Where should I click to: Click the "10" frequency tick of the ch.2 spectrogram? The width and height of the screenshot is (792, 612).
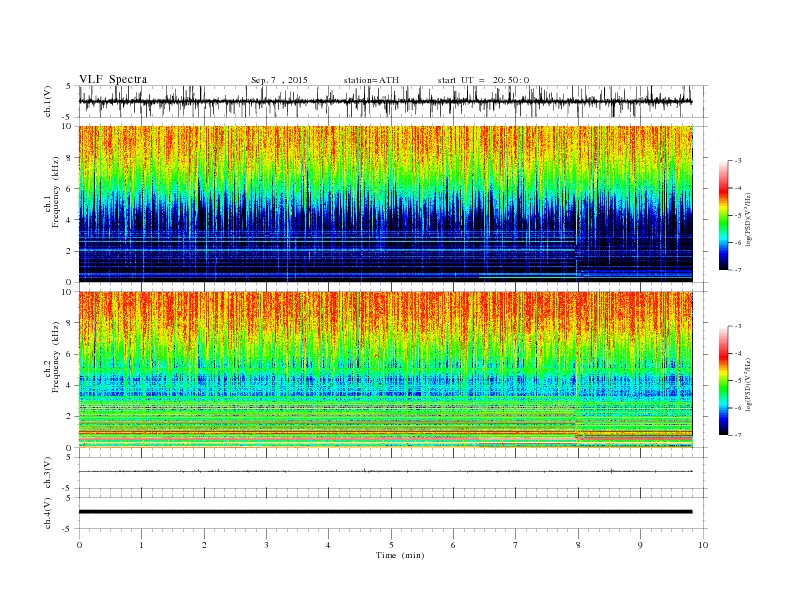[69, 292]
